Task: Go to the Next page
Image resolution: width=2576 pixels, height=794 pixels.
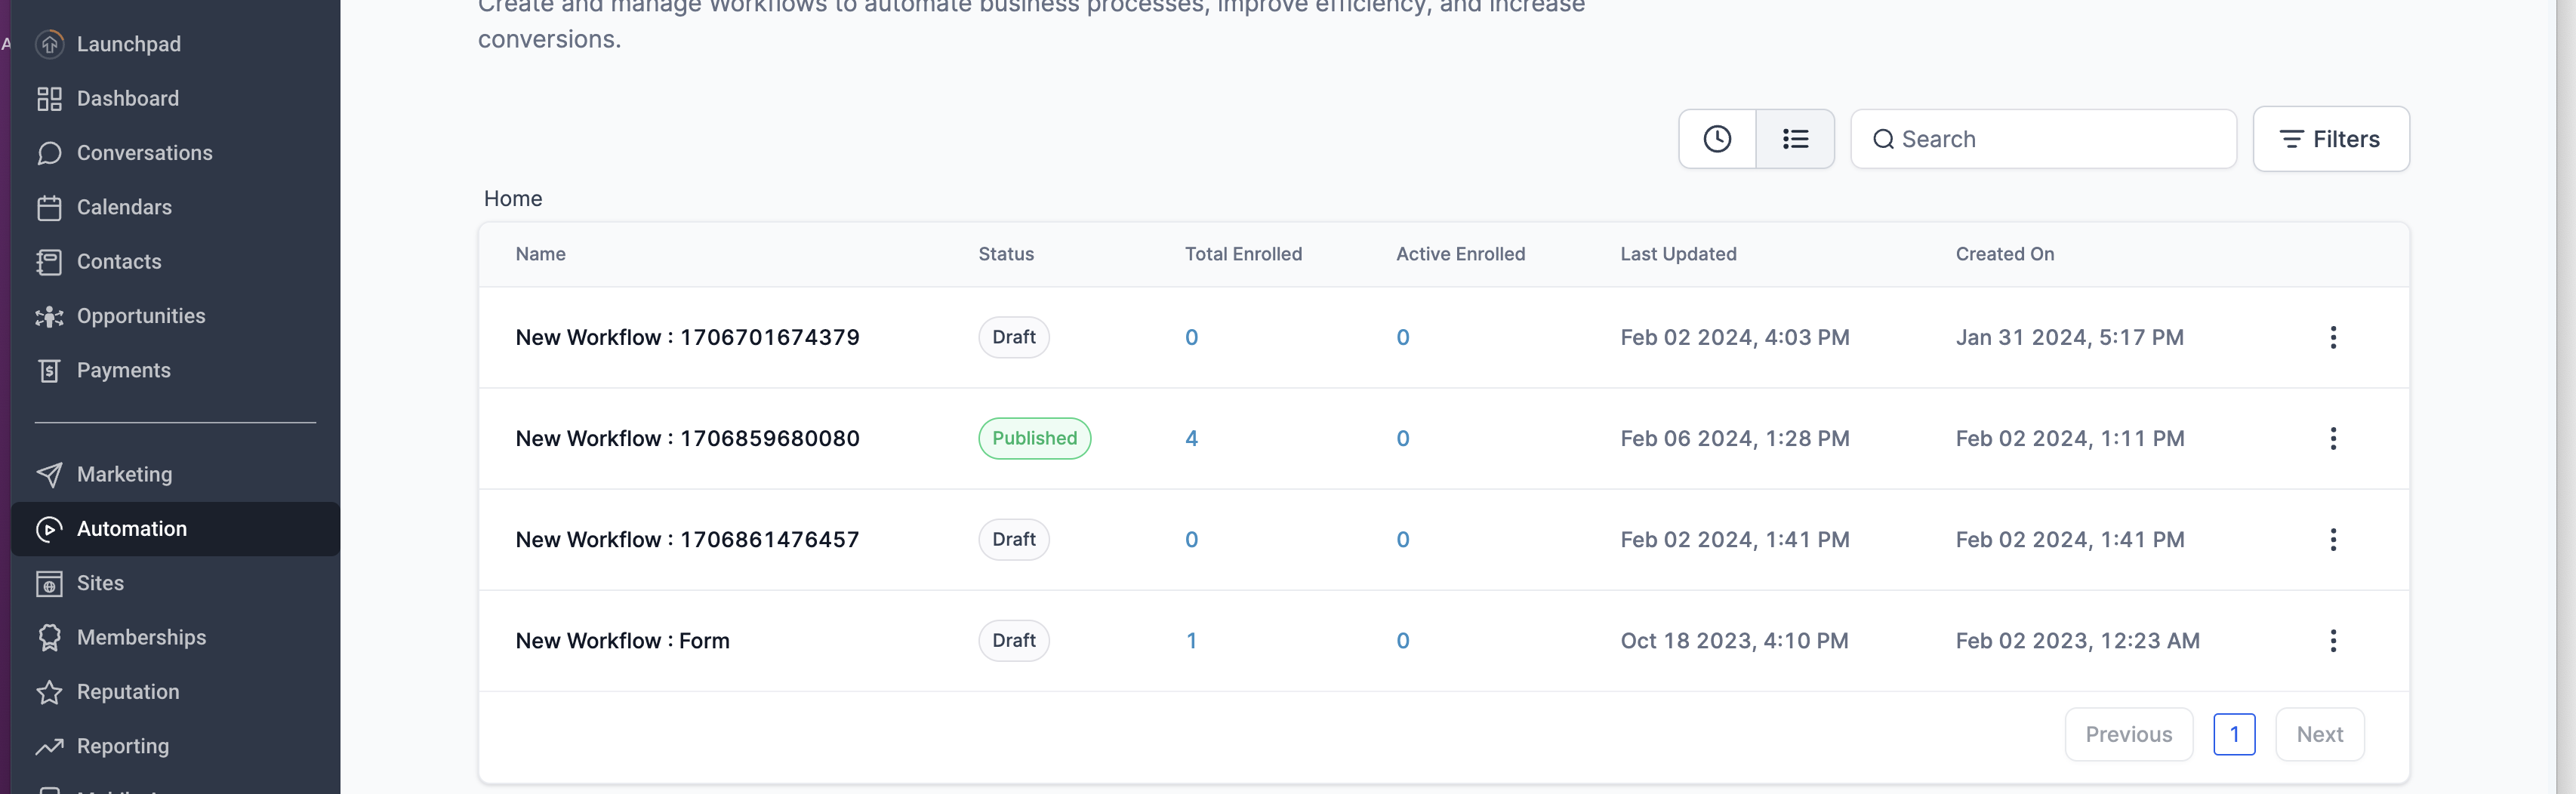Action: 2319,734
